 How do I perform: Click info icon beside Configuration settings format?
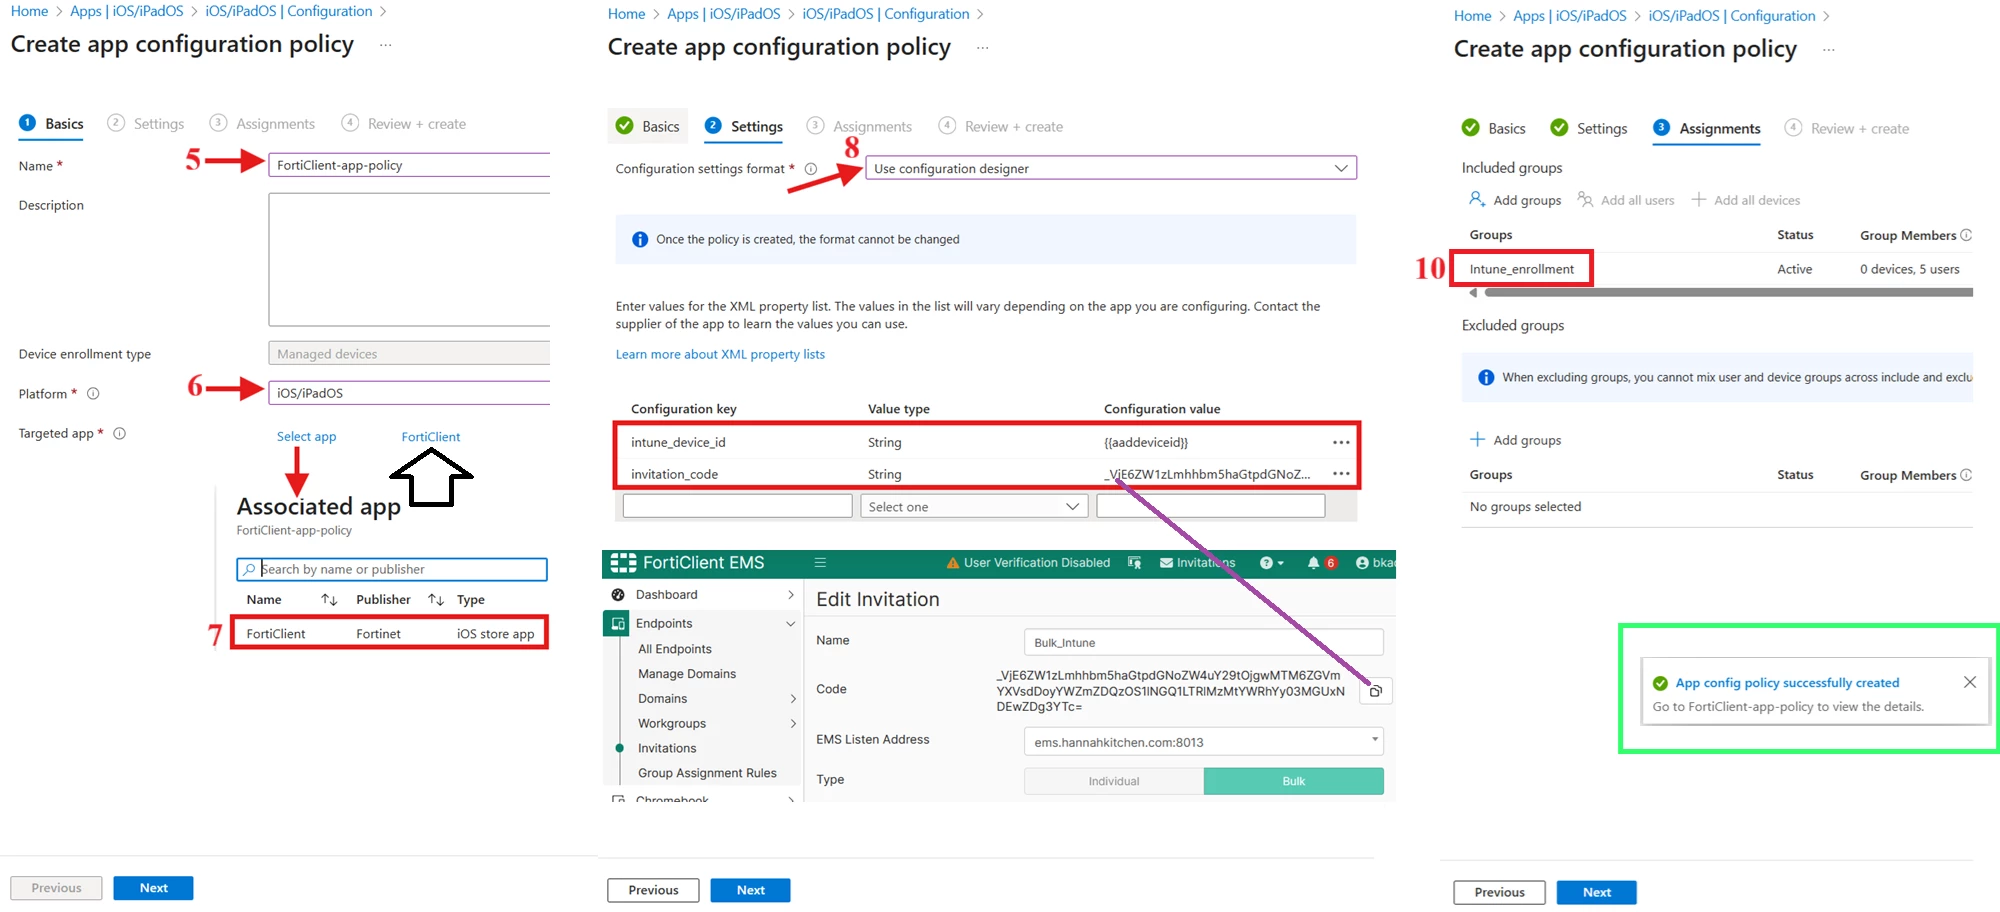tap(811, 169)
